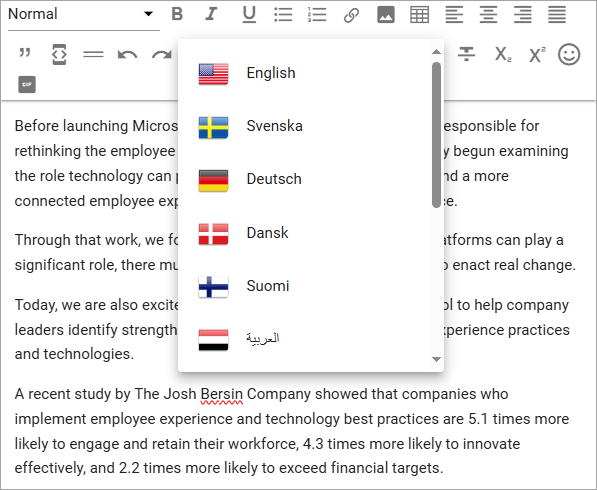The height and width of the screenshot is (490, 597).
Task: Apply superscript formatting
Action: click(x=537, y=54)
